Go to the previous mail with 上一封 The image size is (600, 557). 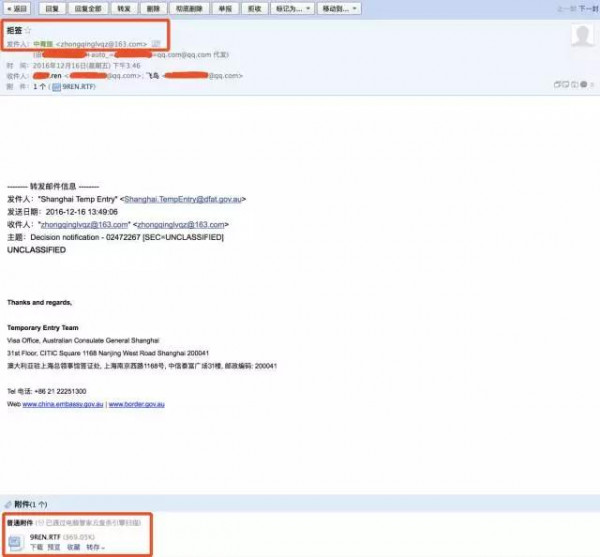point(567,8)
